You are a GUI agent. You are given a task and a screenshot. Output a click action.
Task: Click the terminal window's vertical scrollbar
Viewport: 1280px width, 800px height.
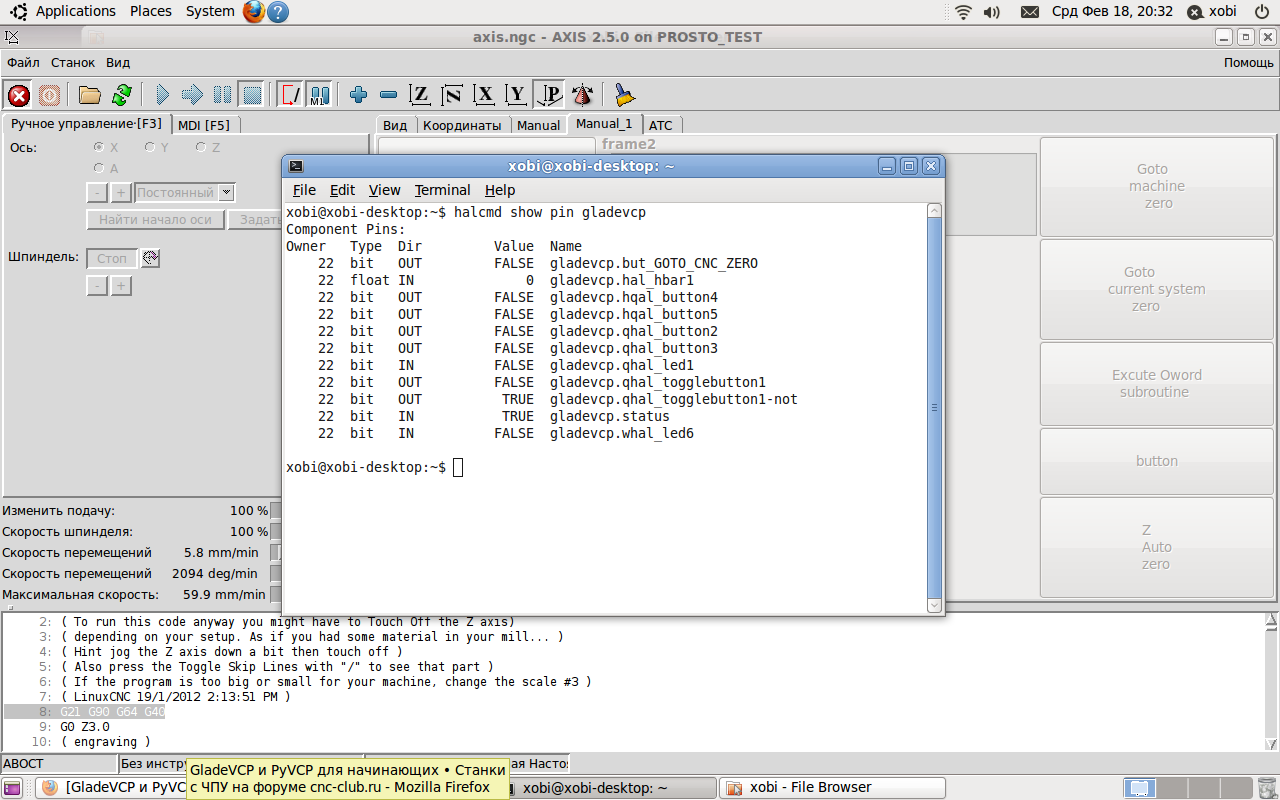click(934, 408)
